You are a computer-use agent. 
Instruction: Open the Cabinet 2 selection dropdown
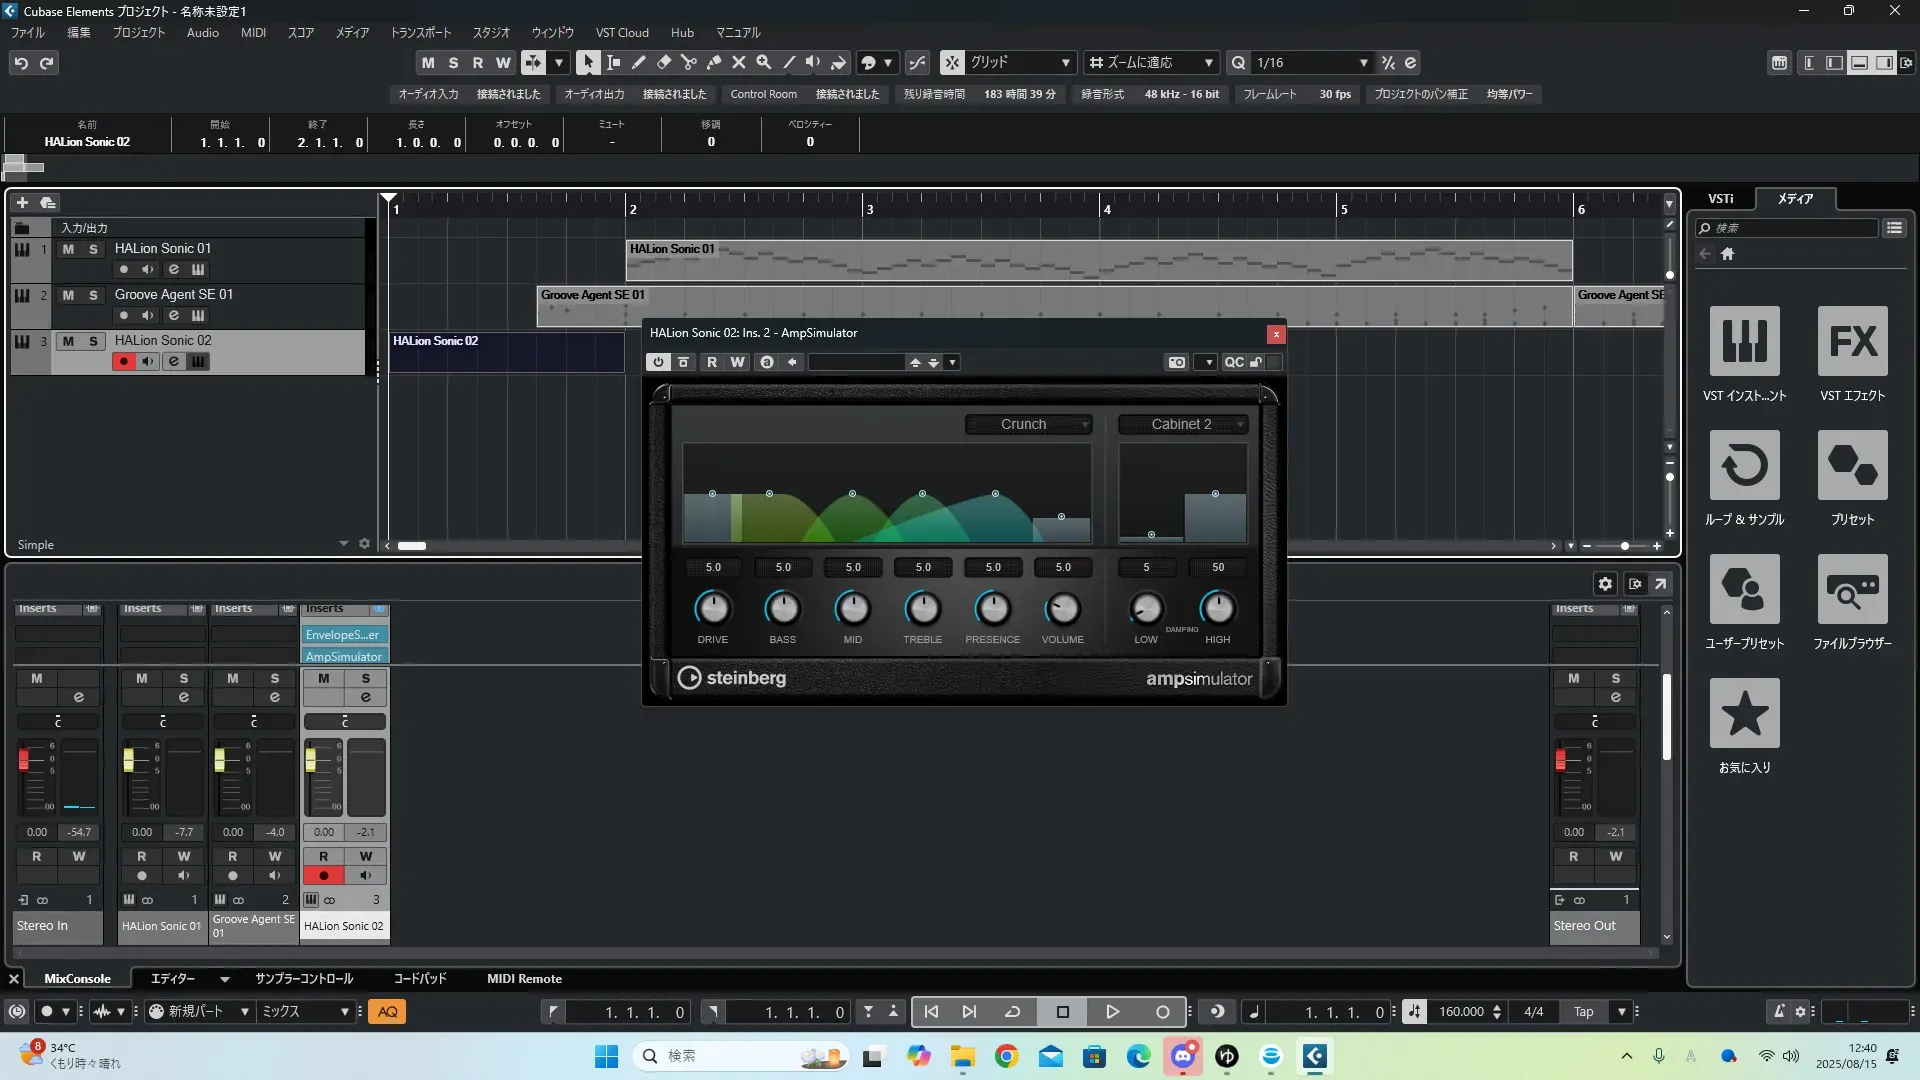coord(1183,424)
